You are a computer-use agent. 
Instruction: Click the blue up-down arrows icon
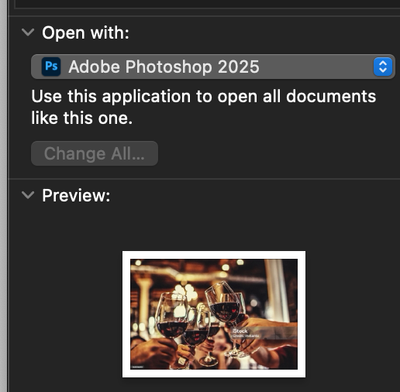point(383,66)
